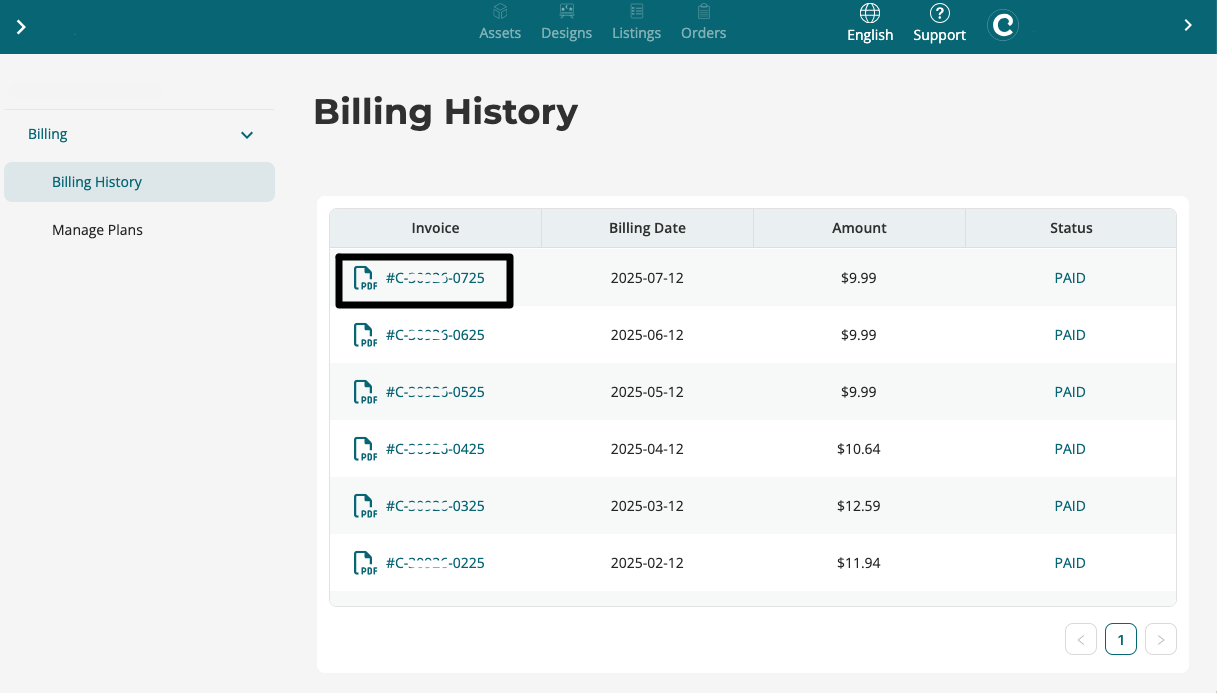1217x693 pixels.
Task: Download PDF for invoice ending 0325
Action: click(x=366, y=506)
